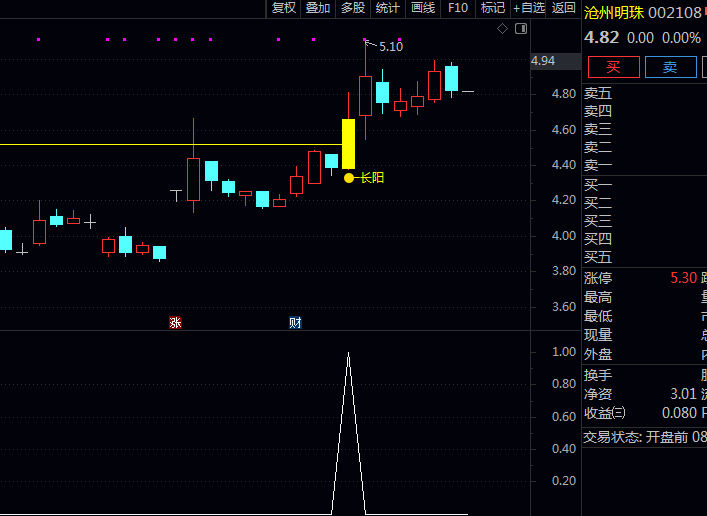Screen dimensions: 707x516
Task: Toggle the side panel layout icon
Action: point(520,29)
